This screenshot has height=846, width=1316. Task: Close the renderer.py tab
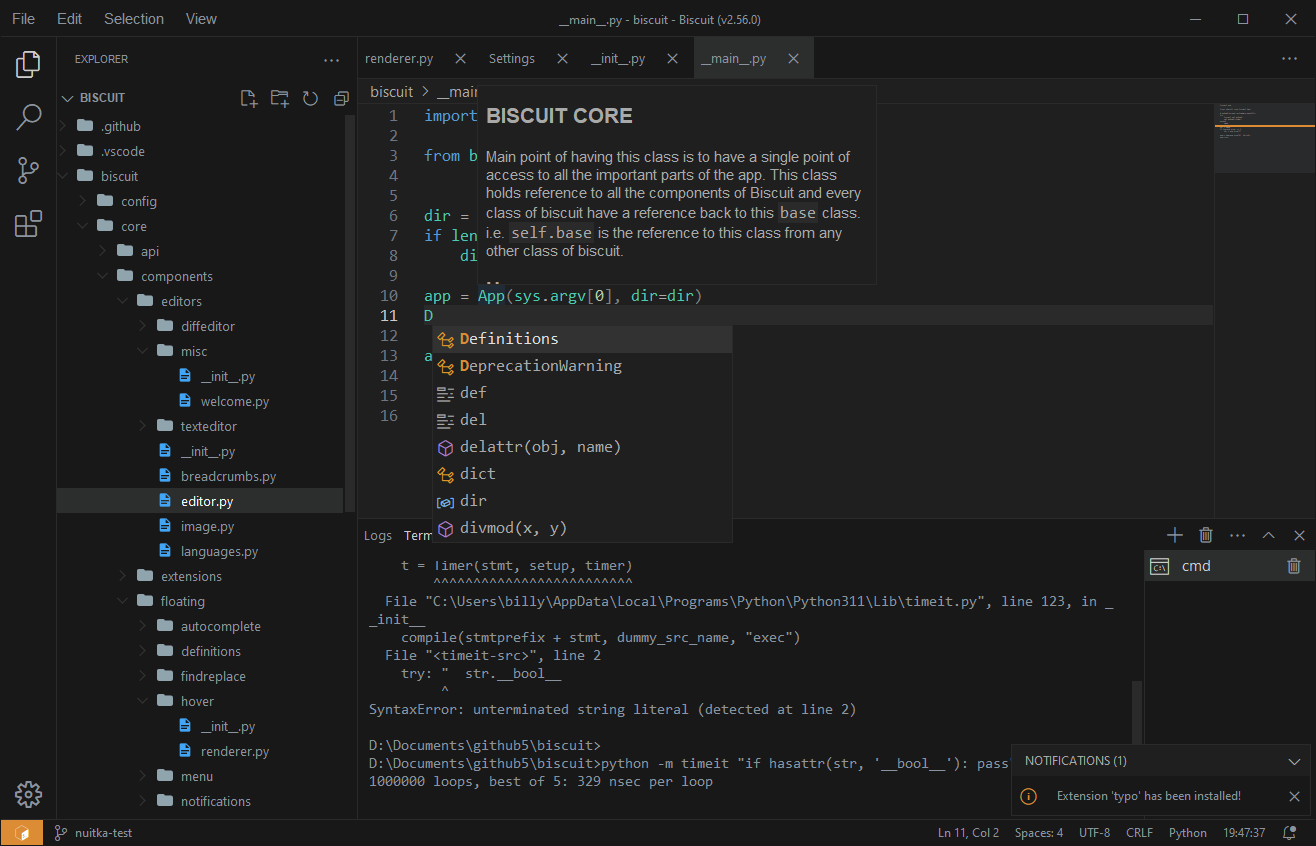[x=460, y=59]
